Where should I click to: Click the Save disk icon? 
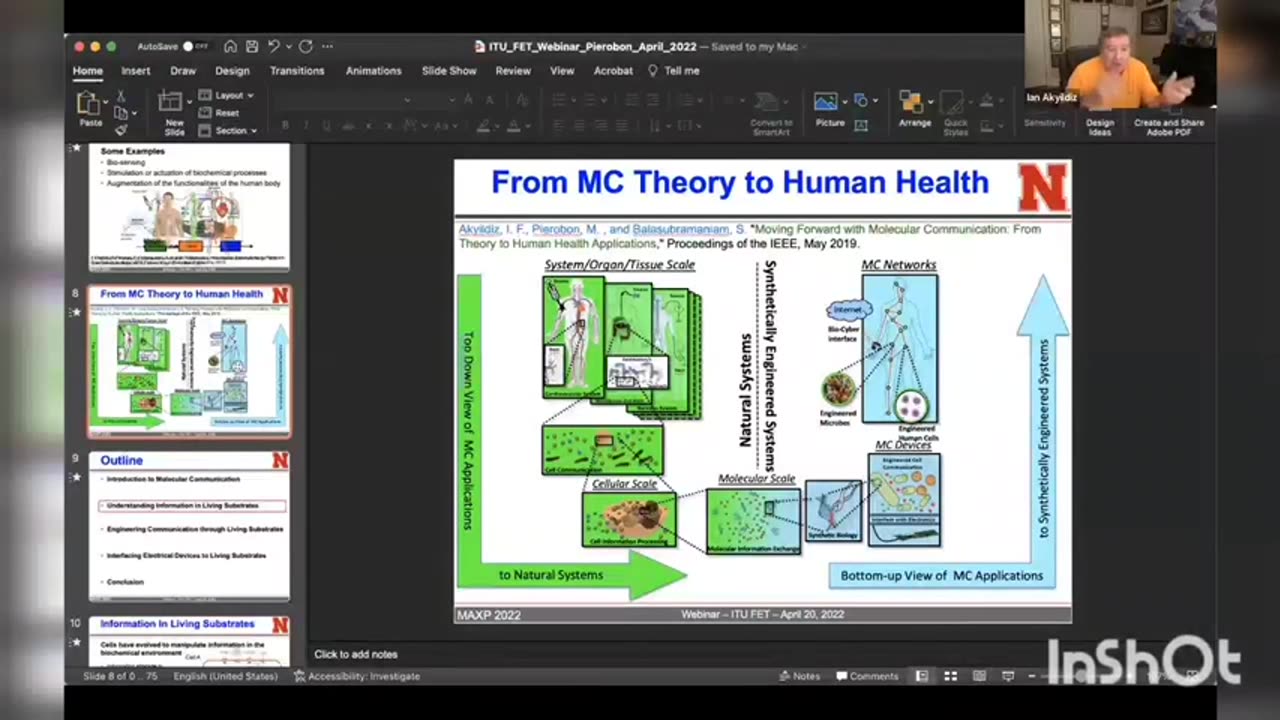coord(251,46)
